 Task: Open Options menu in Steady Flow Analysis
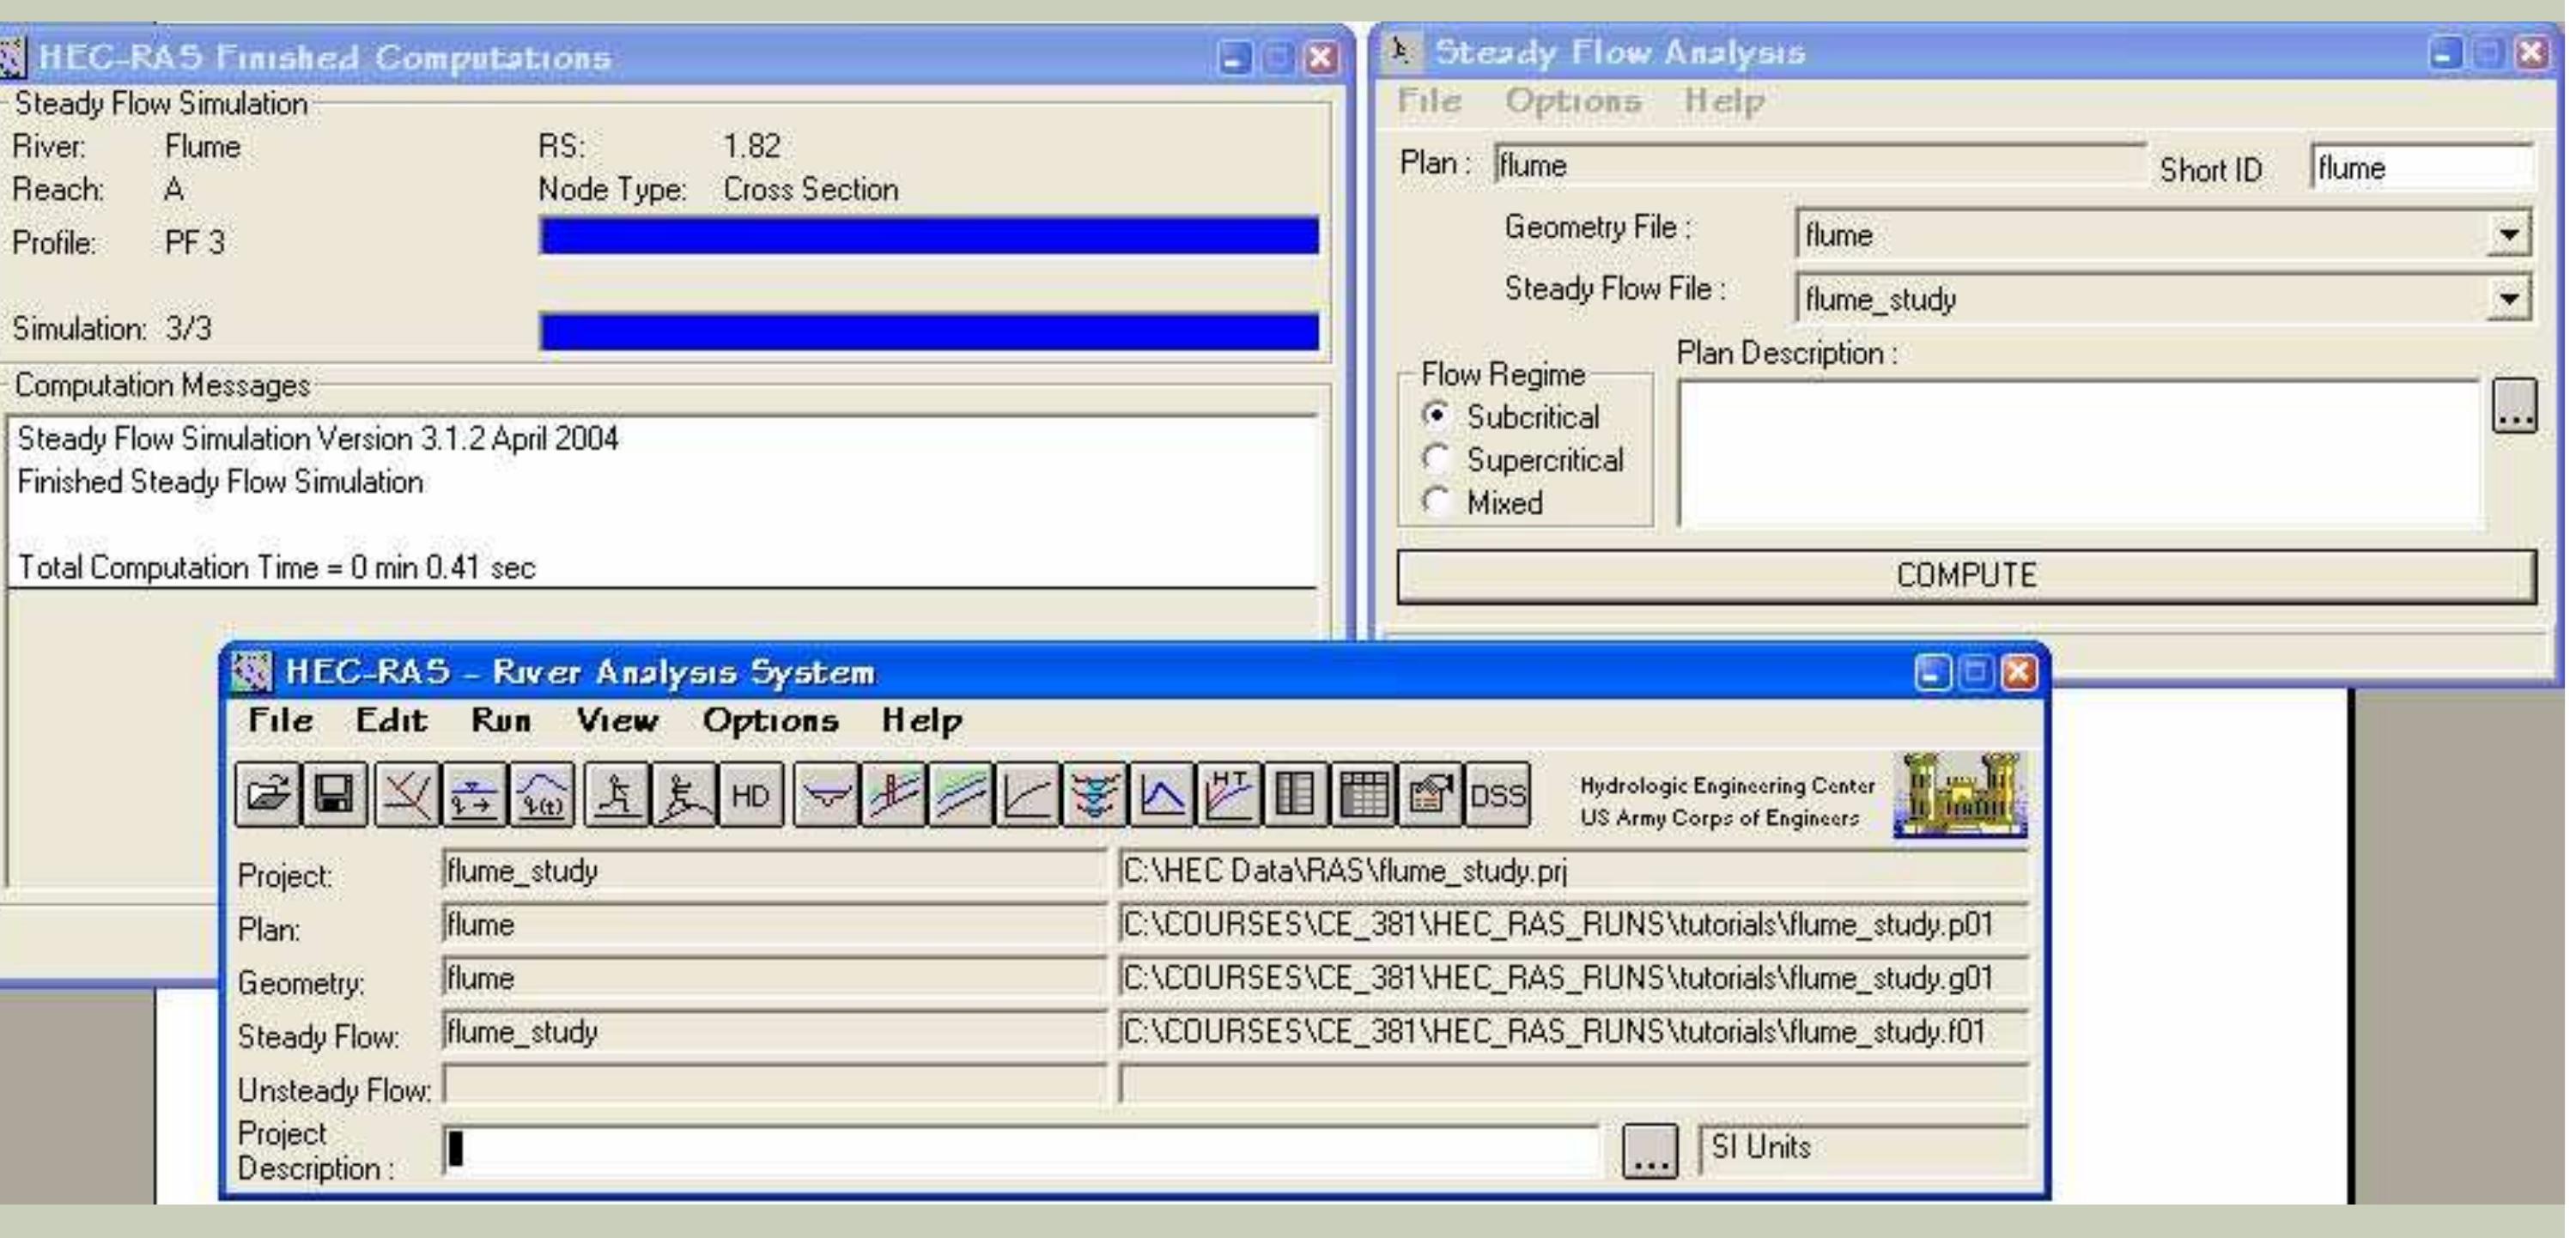pos(1572,101)
